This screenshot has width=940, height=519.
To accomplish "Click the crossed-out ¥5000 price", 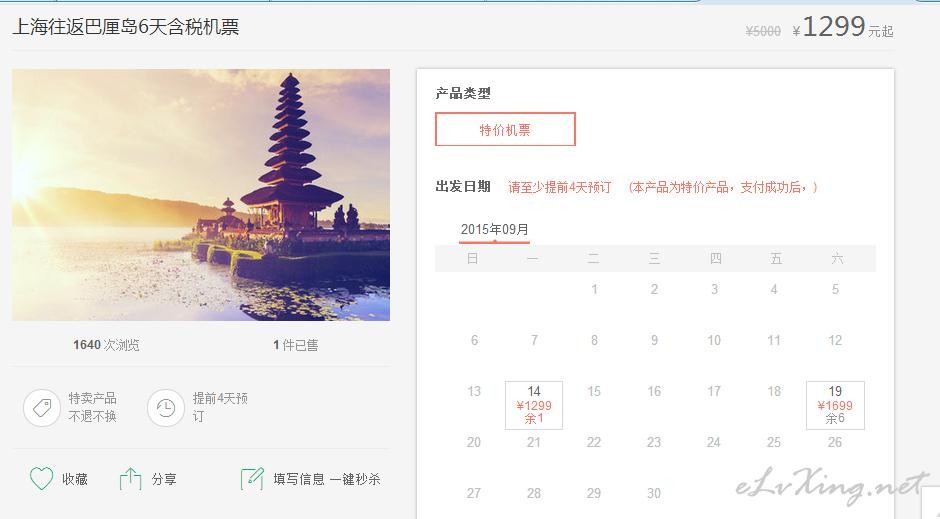I will (763, 31).
